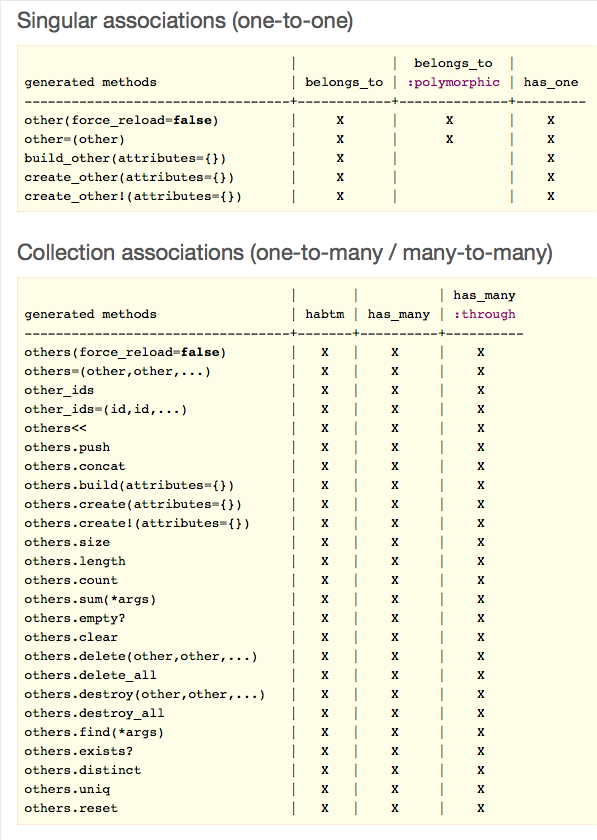Click the 'habtm' column header
The width and height of the screenshot is (597, 840).
(325, 314)
